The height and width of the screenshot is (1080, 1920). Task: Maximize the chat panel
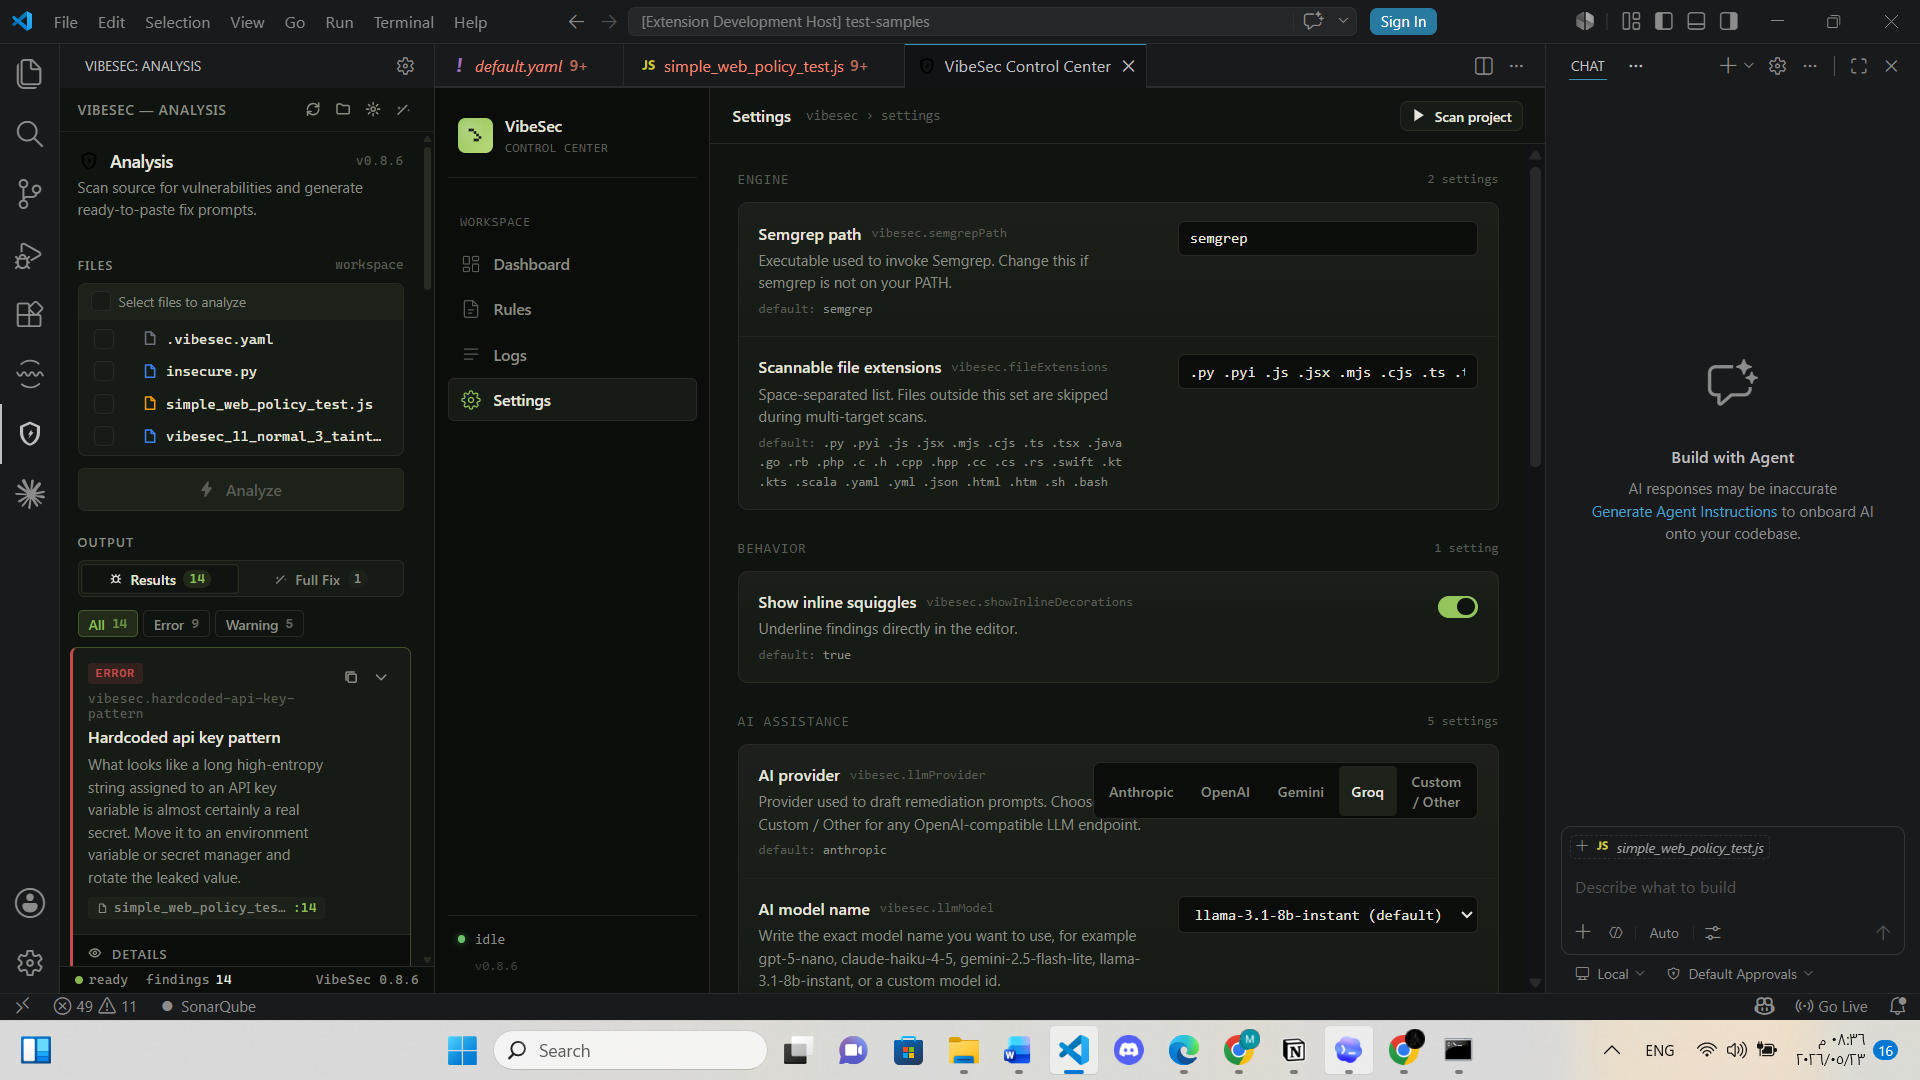tap(1859, 66)
